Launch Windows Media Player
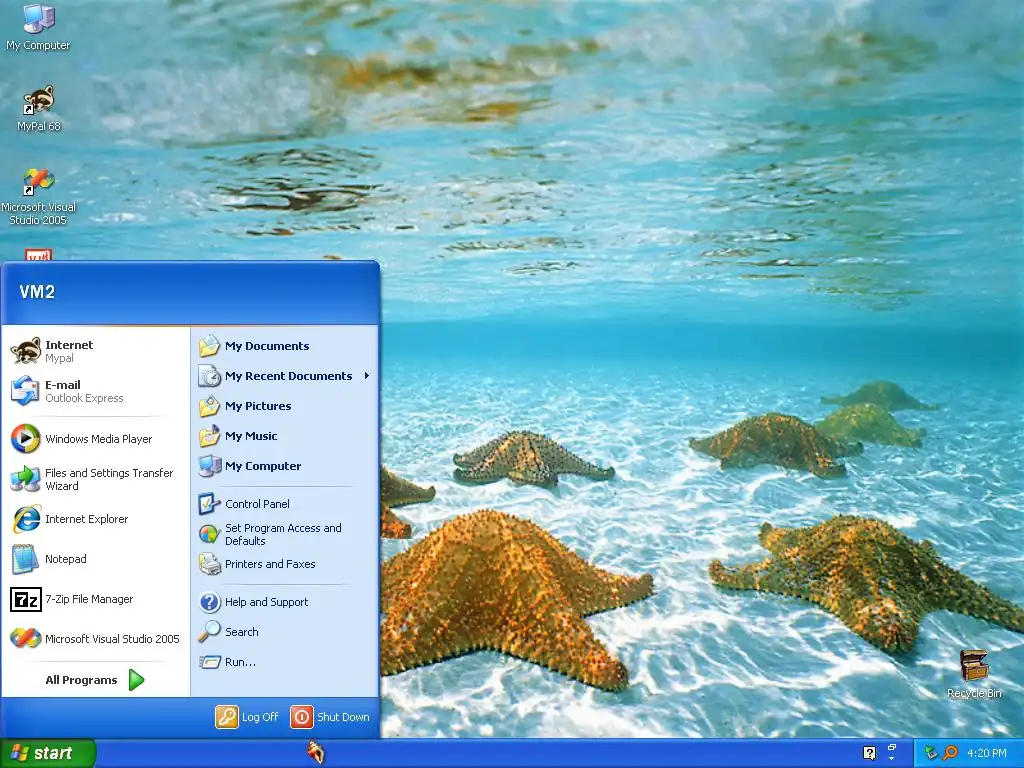Viewport: 1024px width, 768px height. tap(95, 439)
